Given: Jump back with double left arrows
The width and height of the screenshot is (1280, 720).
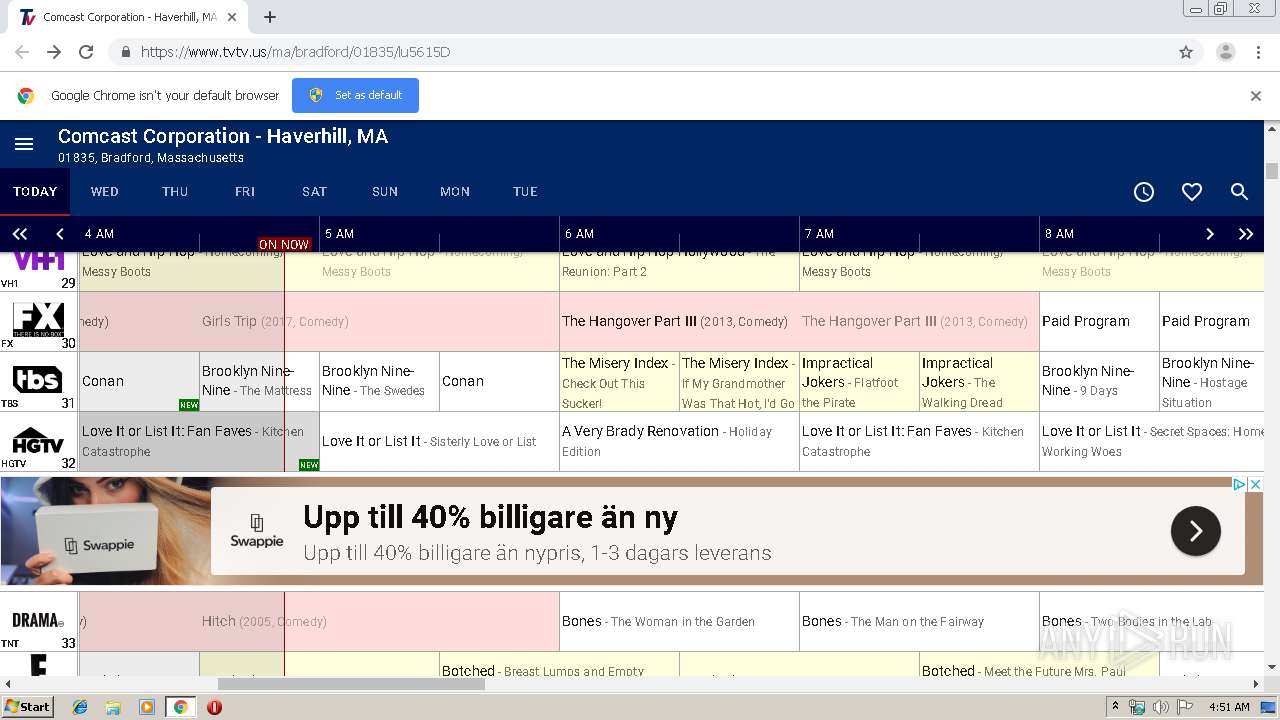Looking at the screenshot, I should click(20, 234).
